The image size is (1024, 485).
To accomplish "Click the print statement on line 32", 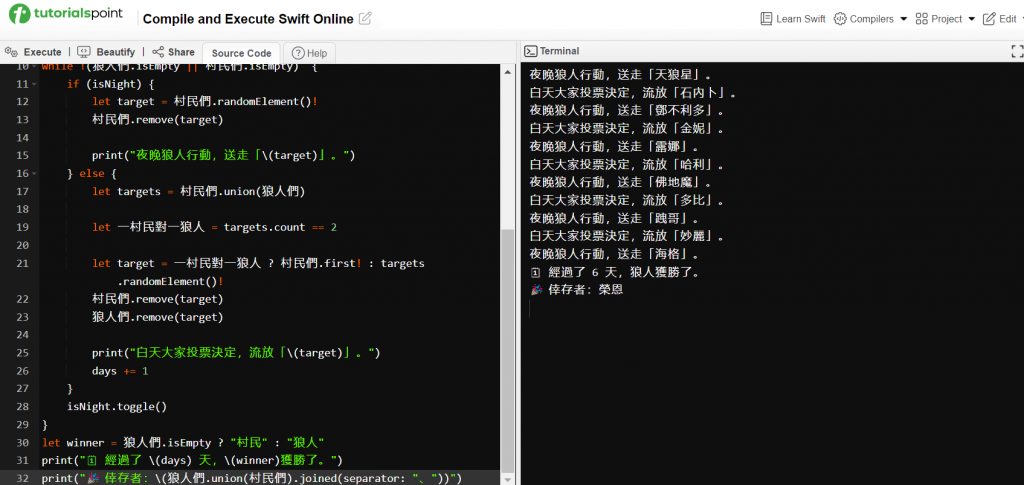I will click(251, 478).
